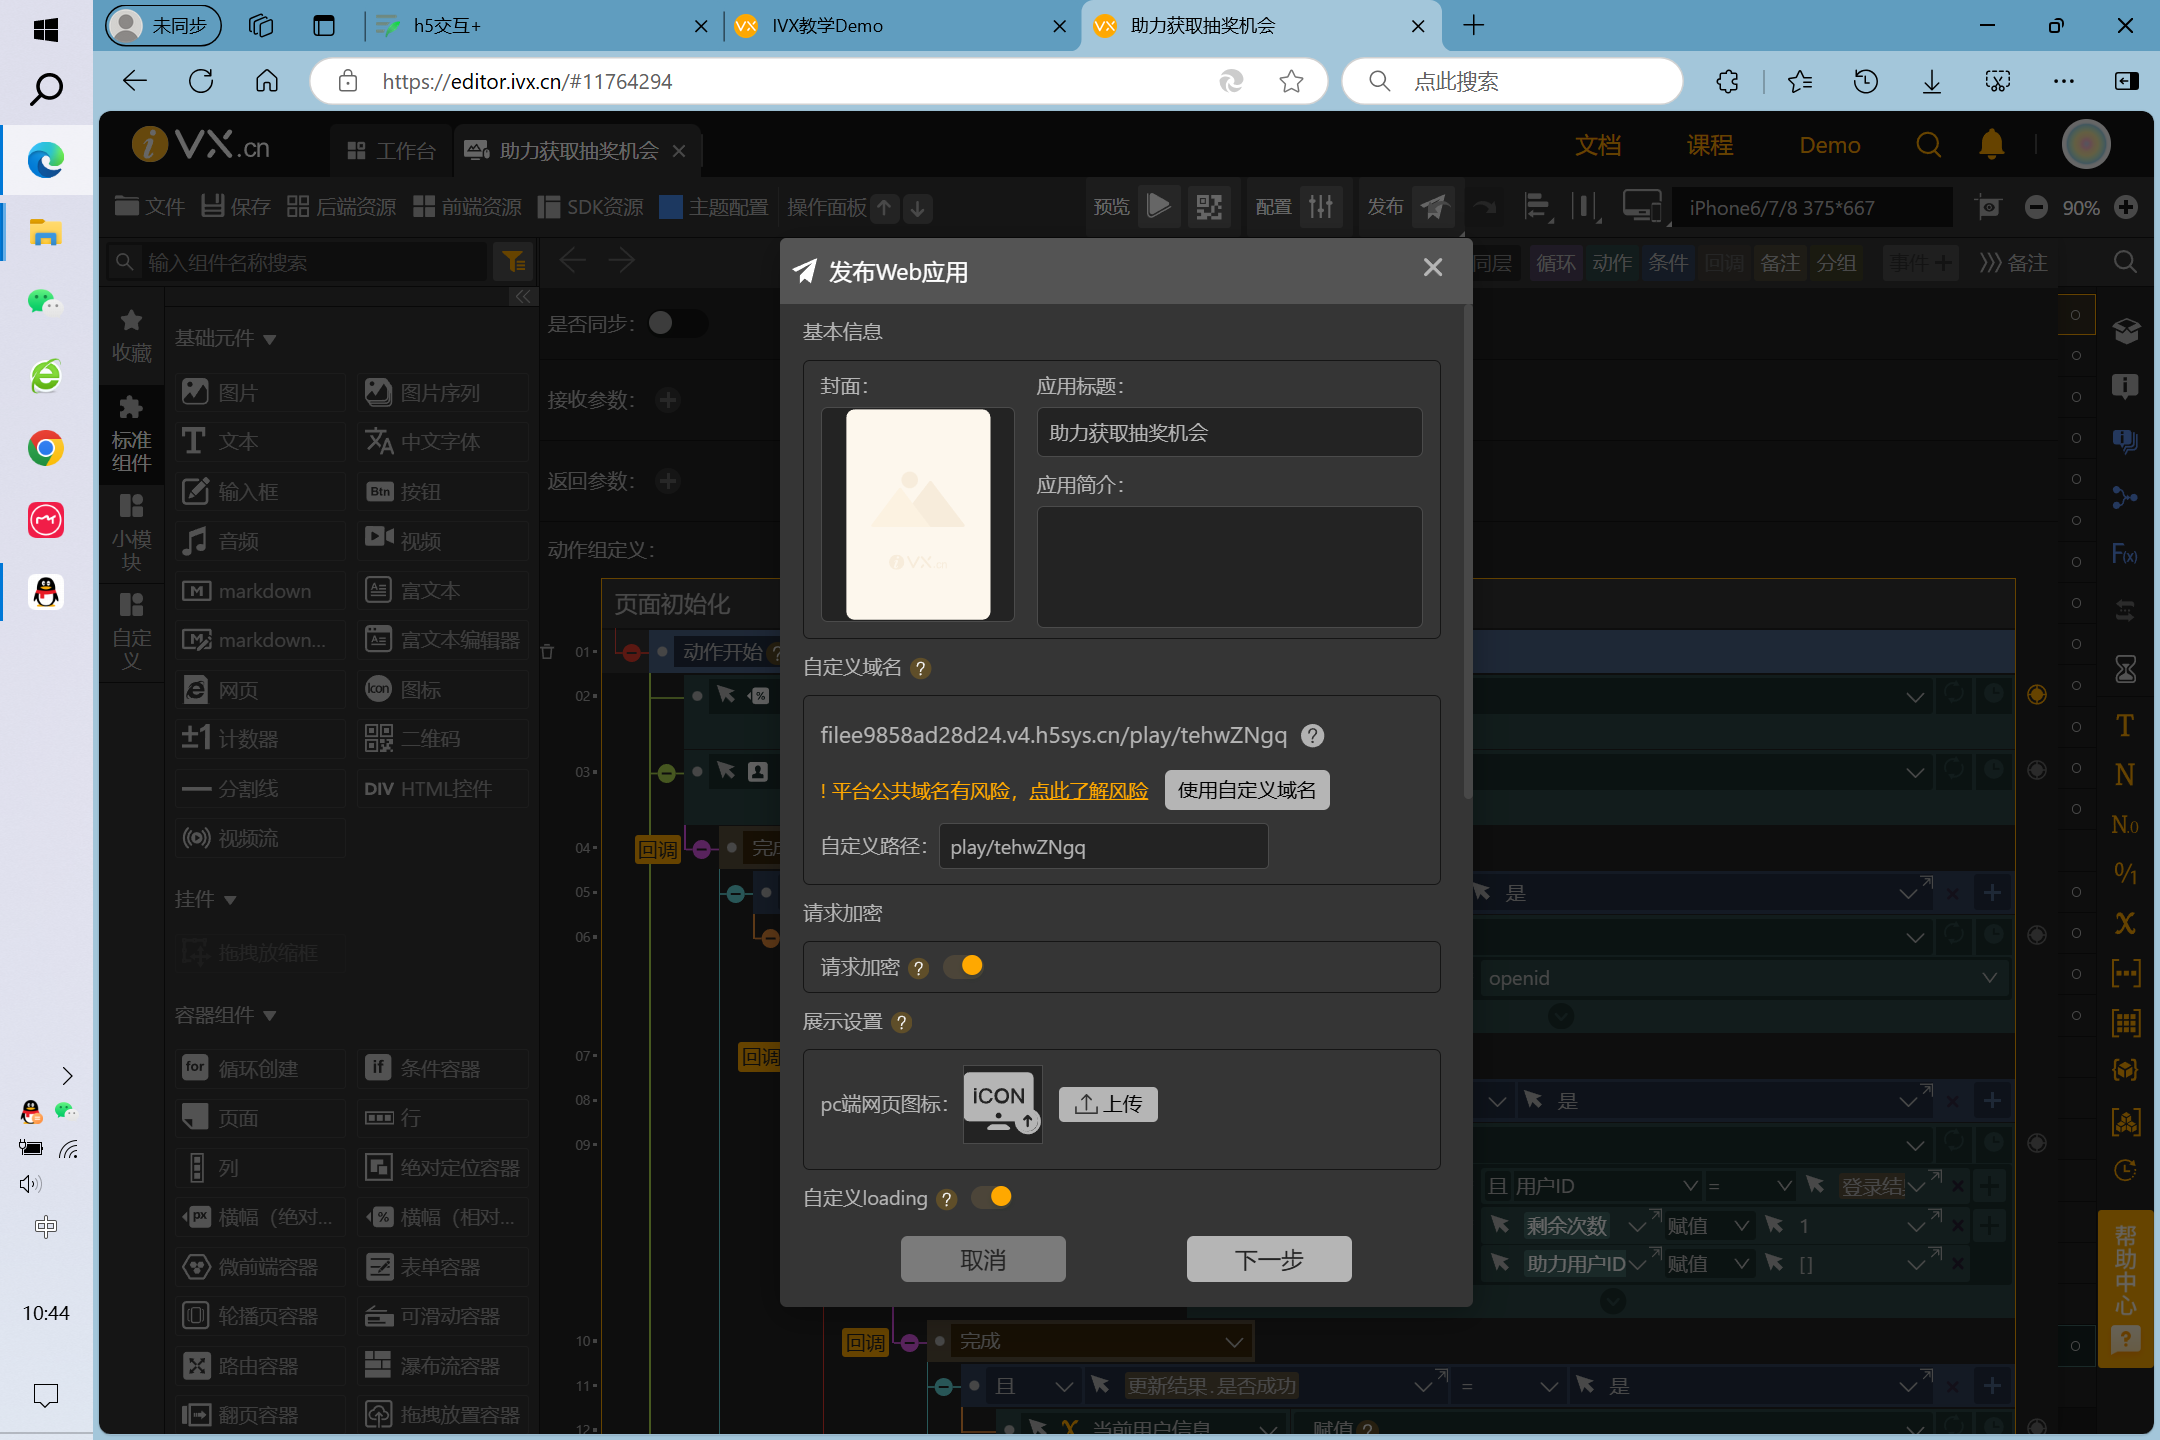Viewport: 2160px width, 1440px height.
Task: Expand the openid dropdown
Action: point(1989,978)
